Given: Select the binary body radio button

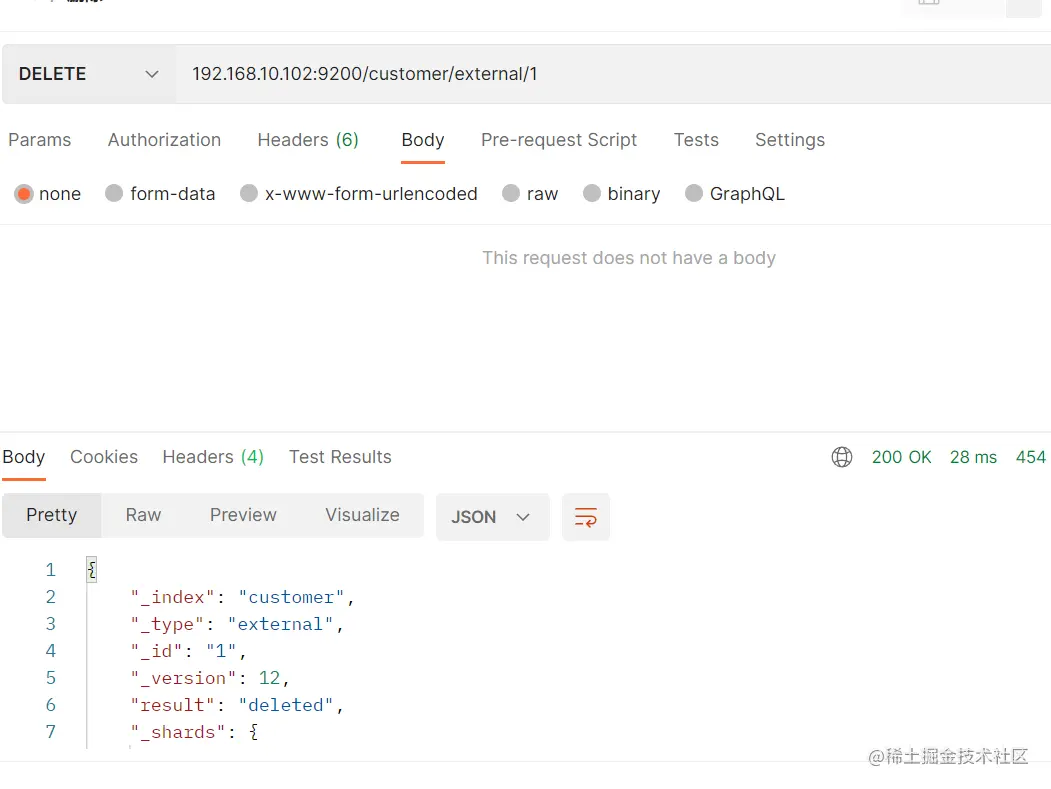Looking at the screenshot, I should click(x=592, y=194).
